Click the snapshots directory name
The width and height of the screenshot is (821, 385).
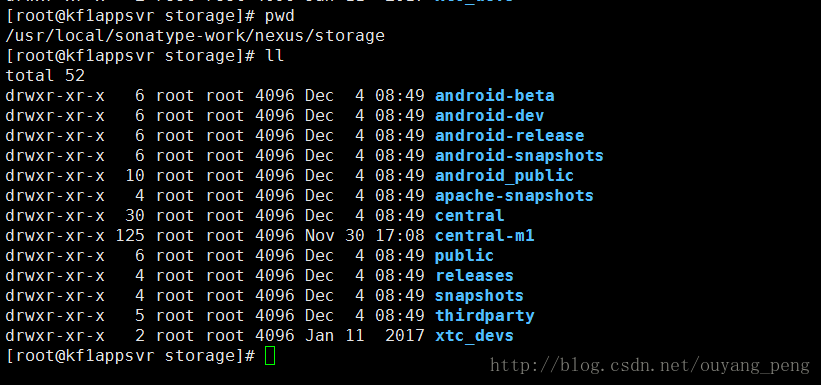479,296
